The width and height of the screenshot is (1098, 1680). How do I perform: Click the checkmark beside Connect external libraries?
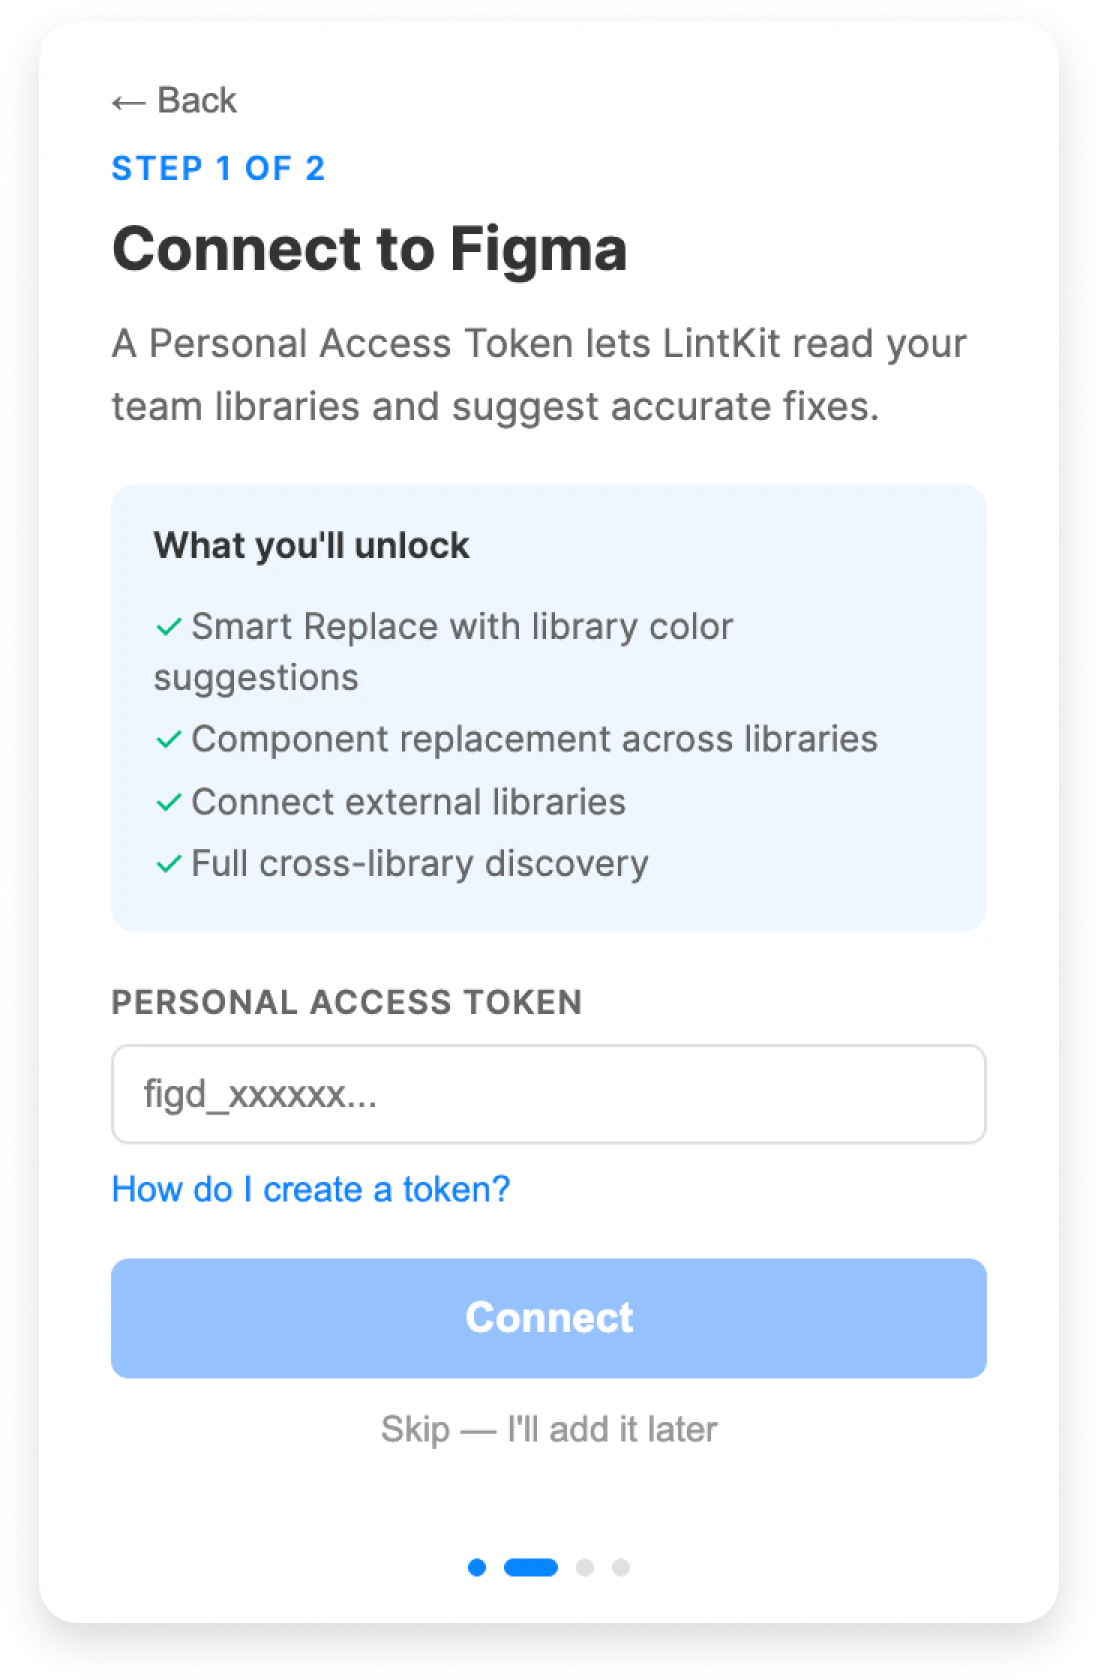(167, 802)
